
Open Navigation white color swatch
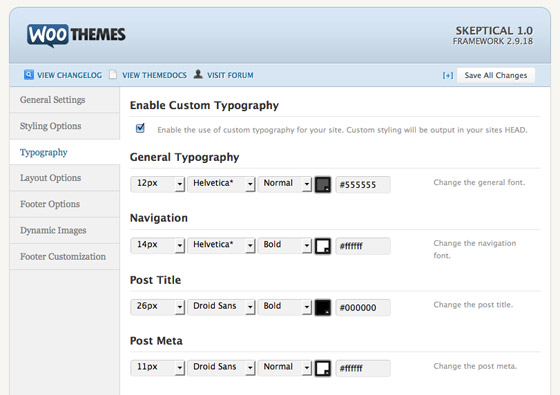(323, 246)
